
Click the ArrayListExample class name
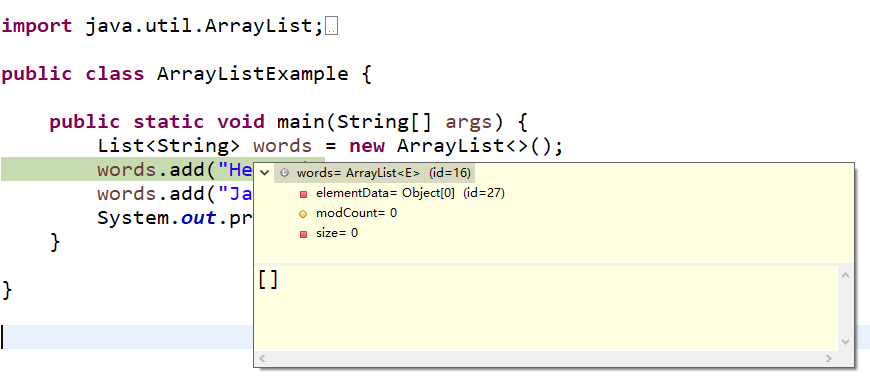pyautogui.click(x=253, y=74)
